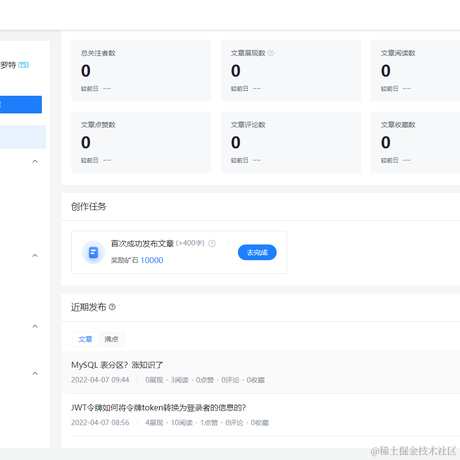Open info icon beside 文章展现数
The image size is (460, 460).
tap(271, 53)
